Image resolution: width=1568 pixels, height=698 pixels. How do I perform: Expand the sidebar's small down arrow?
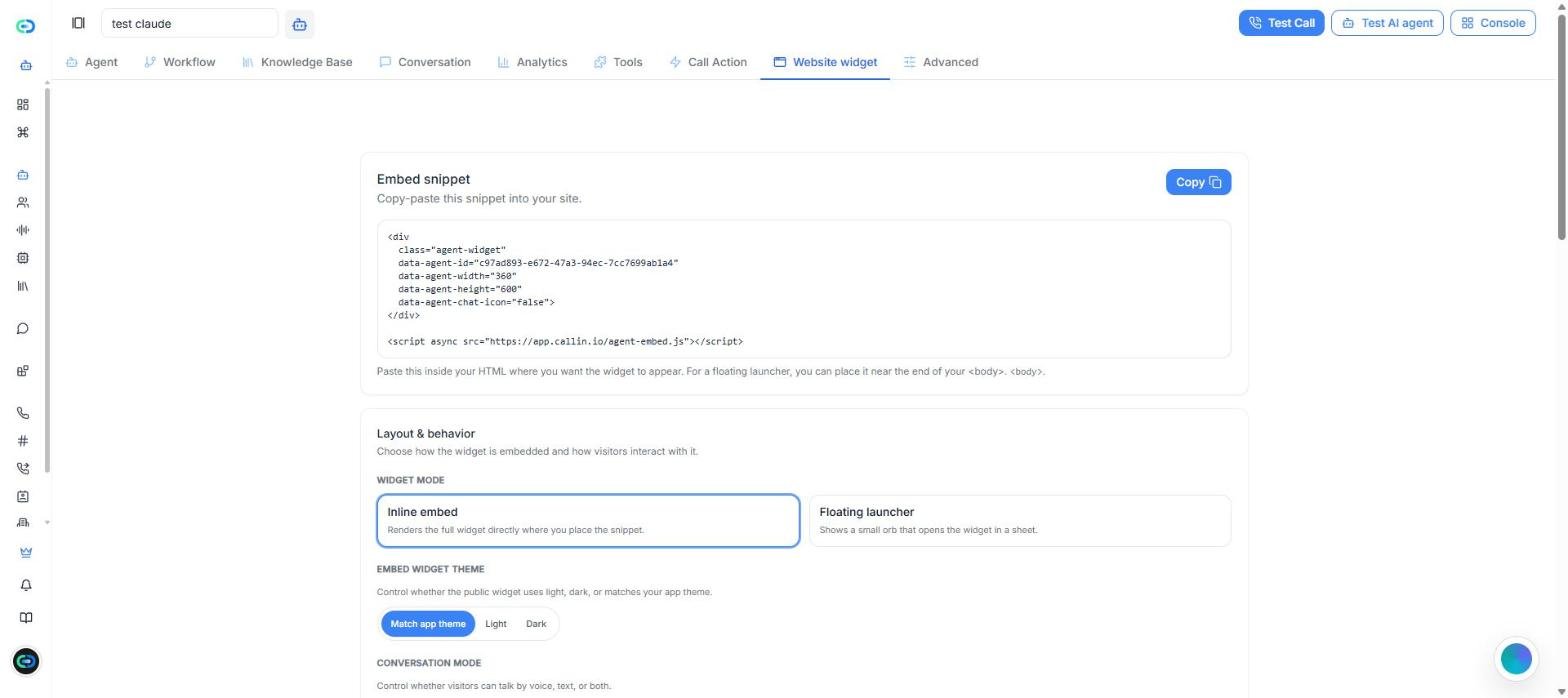pyautogui.click(x=46, y=522)
